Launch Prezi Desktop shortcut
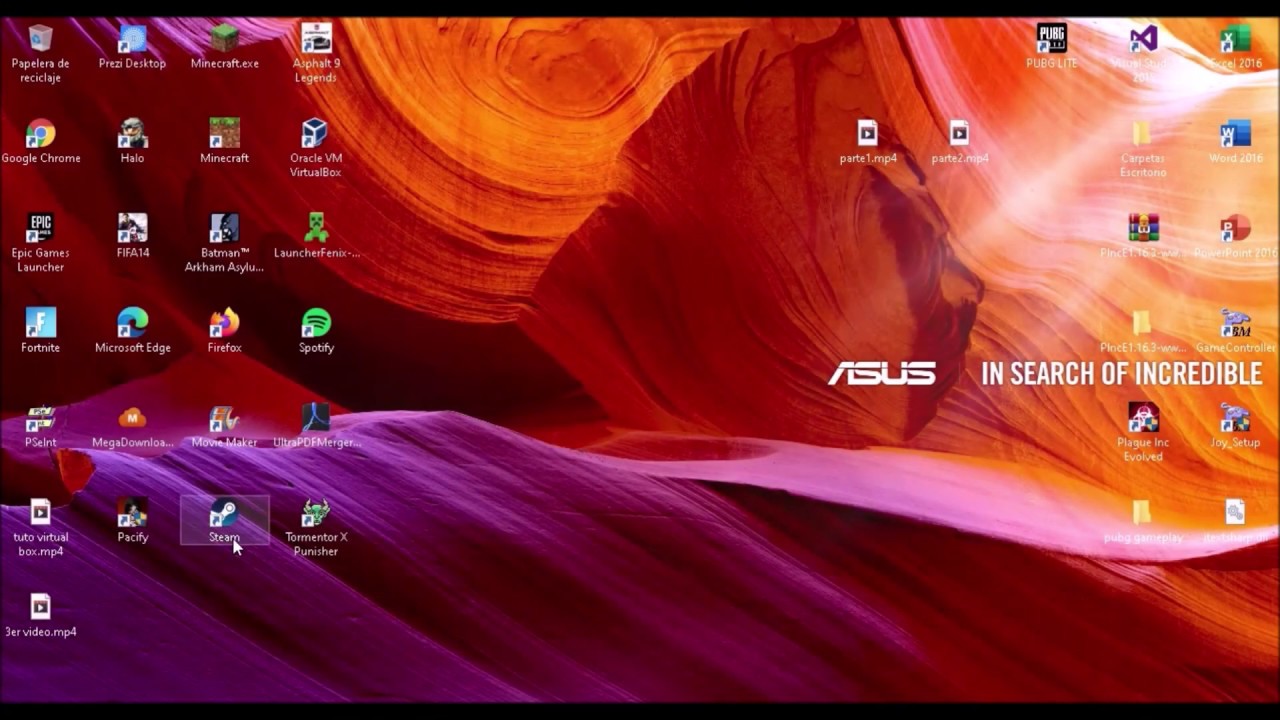 click(x=132, y=46)
